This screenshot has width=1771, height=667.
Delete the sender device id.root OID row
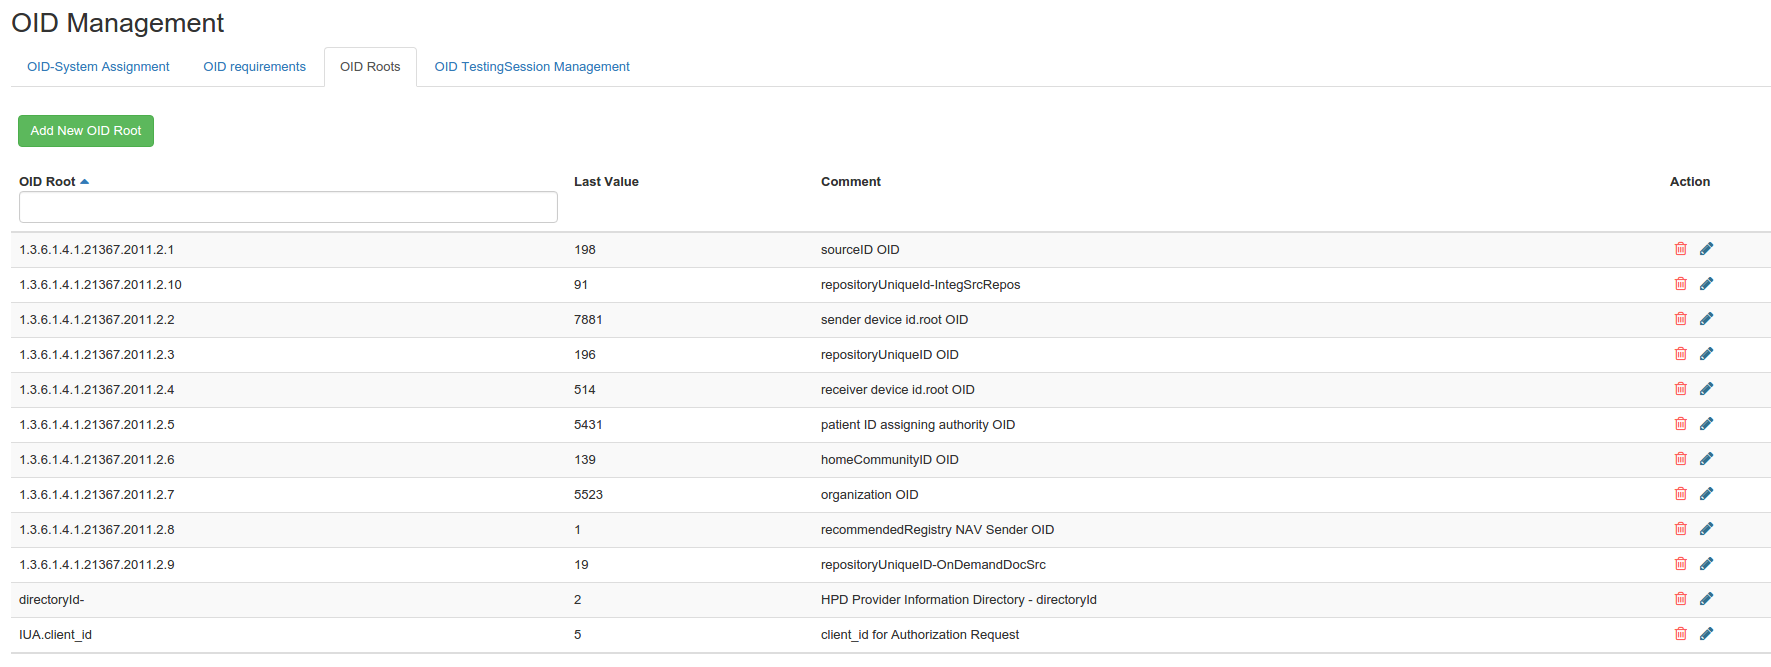(x=1680, y=319)
